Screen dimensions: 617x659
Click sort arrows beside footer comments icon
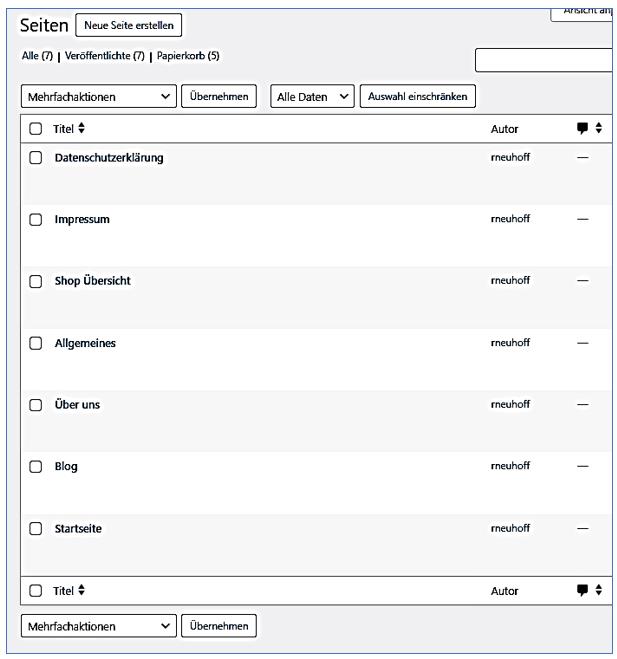pyautogui.click(x=599, y=590)
